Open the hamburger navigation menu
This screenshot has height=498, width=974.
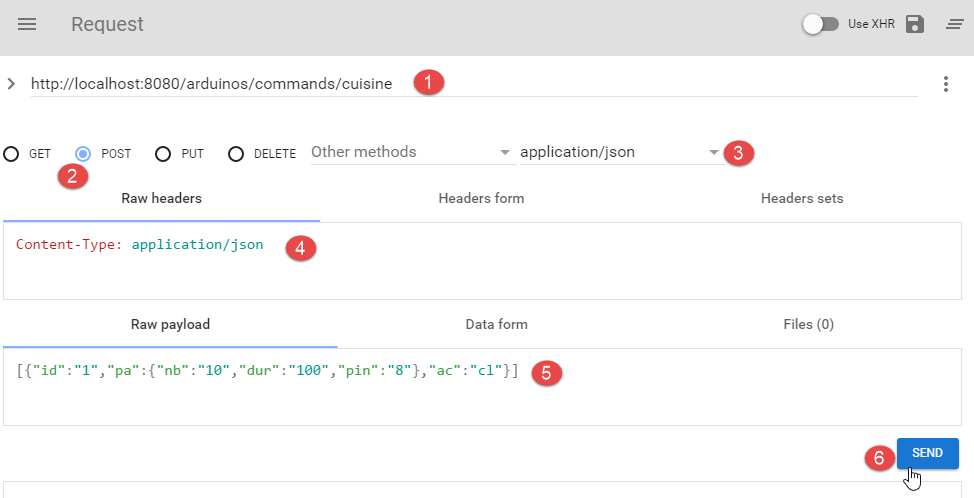pos(27,24)
